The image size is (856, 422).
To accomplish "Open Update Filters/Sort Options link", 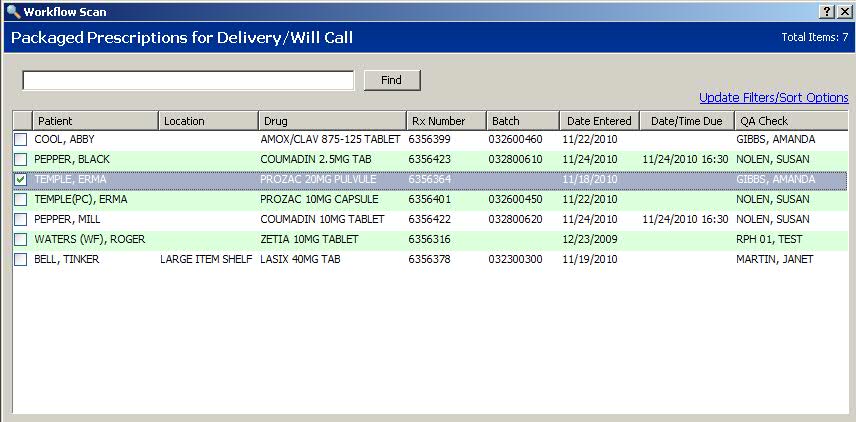I will click(x=773, y=97).
